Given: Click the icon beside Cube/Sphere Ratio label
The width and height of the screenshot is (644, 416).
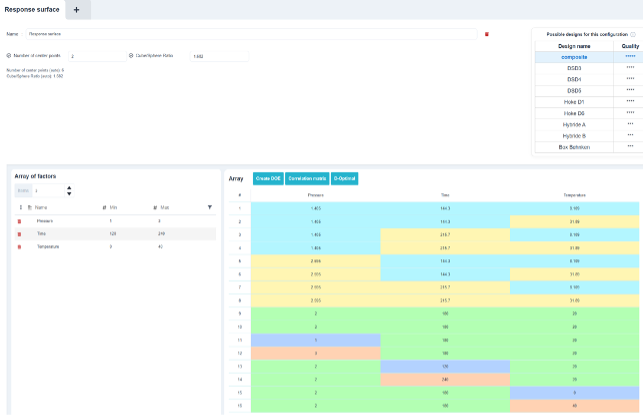Looking at the screenshot, I should tap(131, 55).
